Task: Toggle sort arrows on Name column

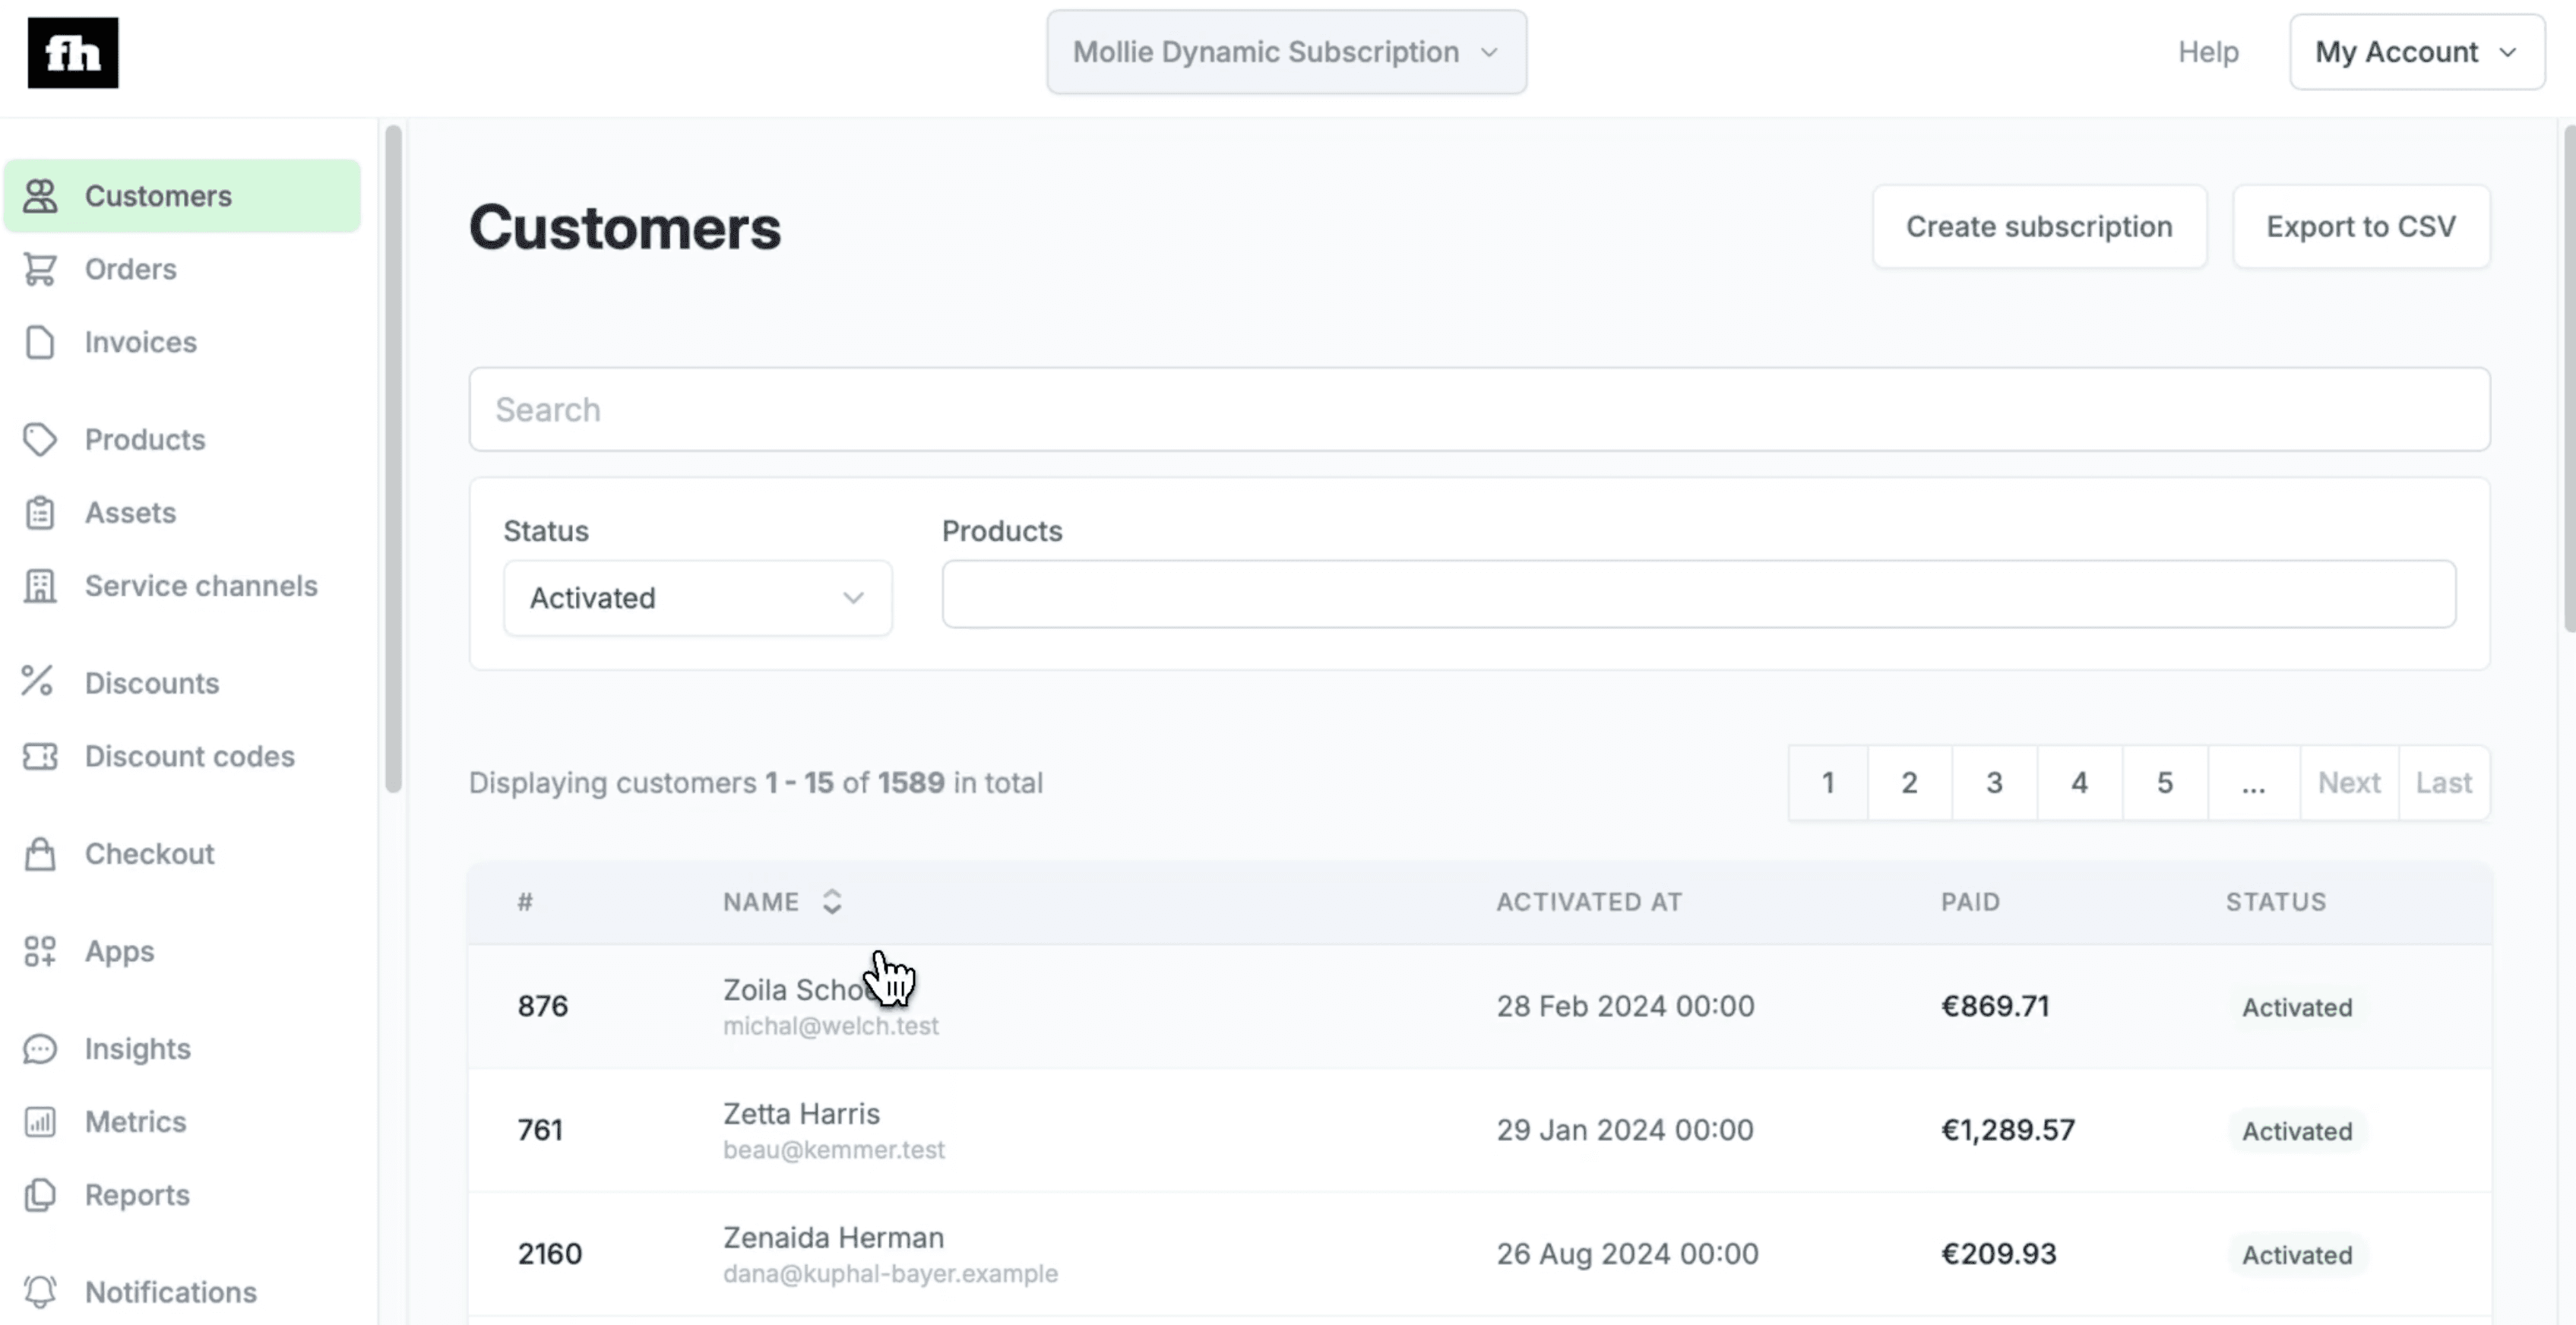Action: 832,902
